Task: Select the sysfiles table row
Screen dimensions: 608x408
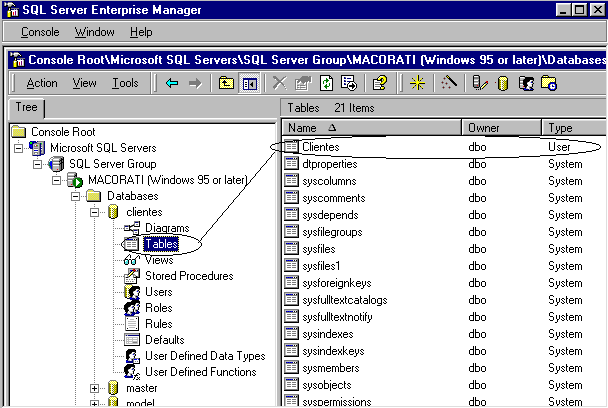Action: click(x=444, y=249)
